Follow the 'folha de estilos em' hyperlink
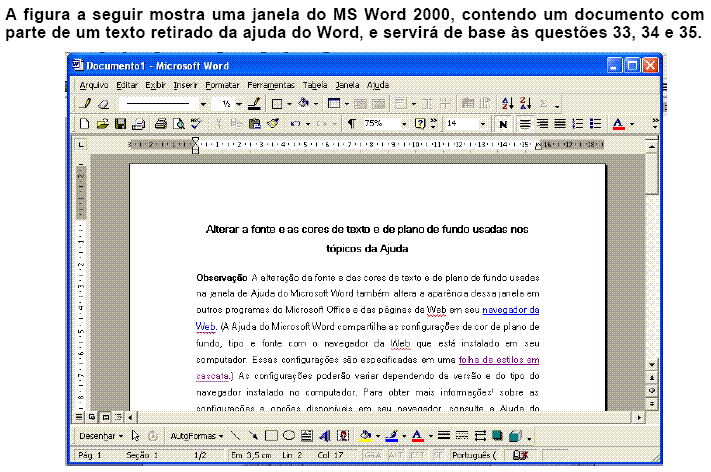711x472 pixels. (499, 360)
